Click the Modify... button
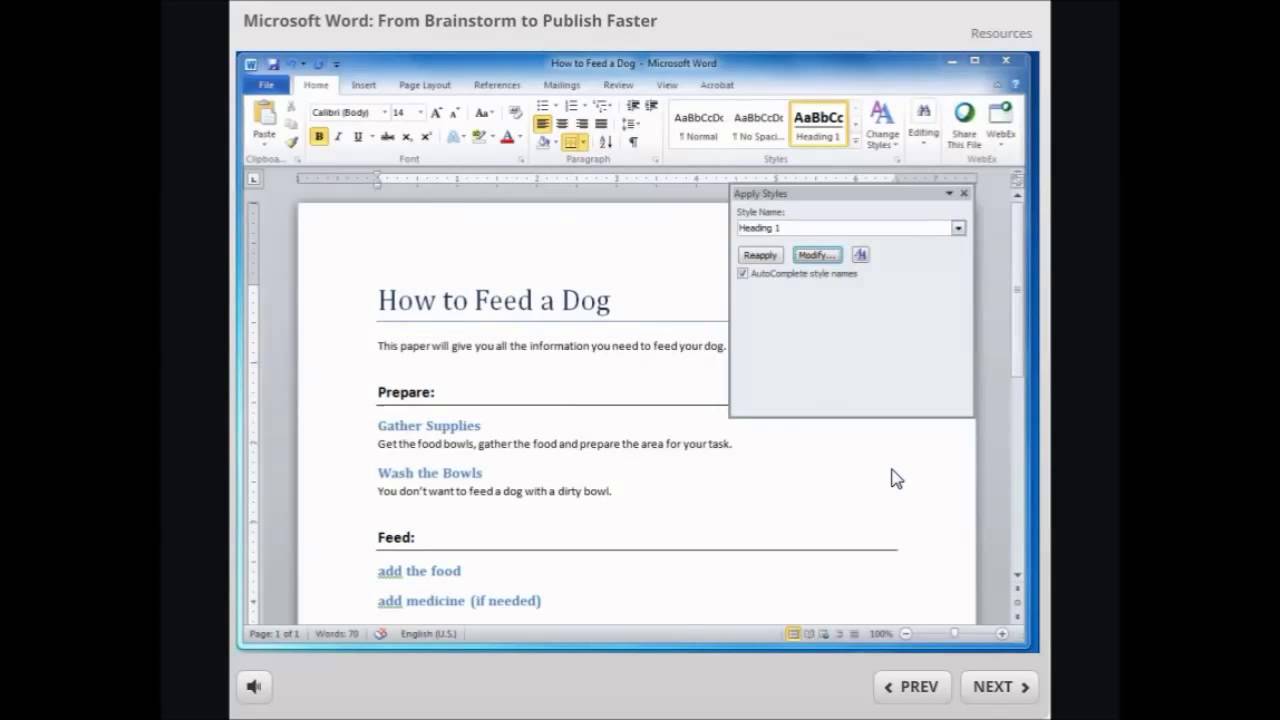This screenshot has height=720, width=1280. click(817, 255)
